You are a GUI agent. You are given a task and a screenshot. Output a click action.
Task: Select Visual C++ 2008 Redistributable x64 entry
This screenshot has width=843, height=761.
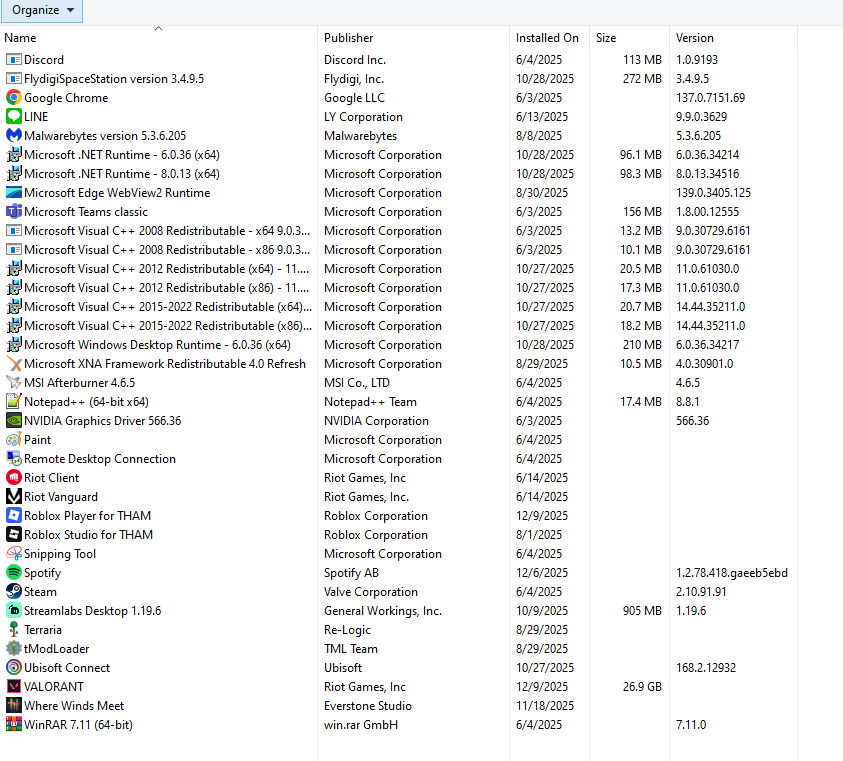tap(401, 231)
